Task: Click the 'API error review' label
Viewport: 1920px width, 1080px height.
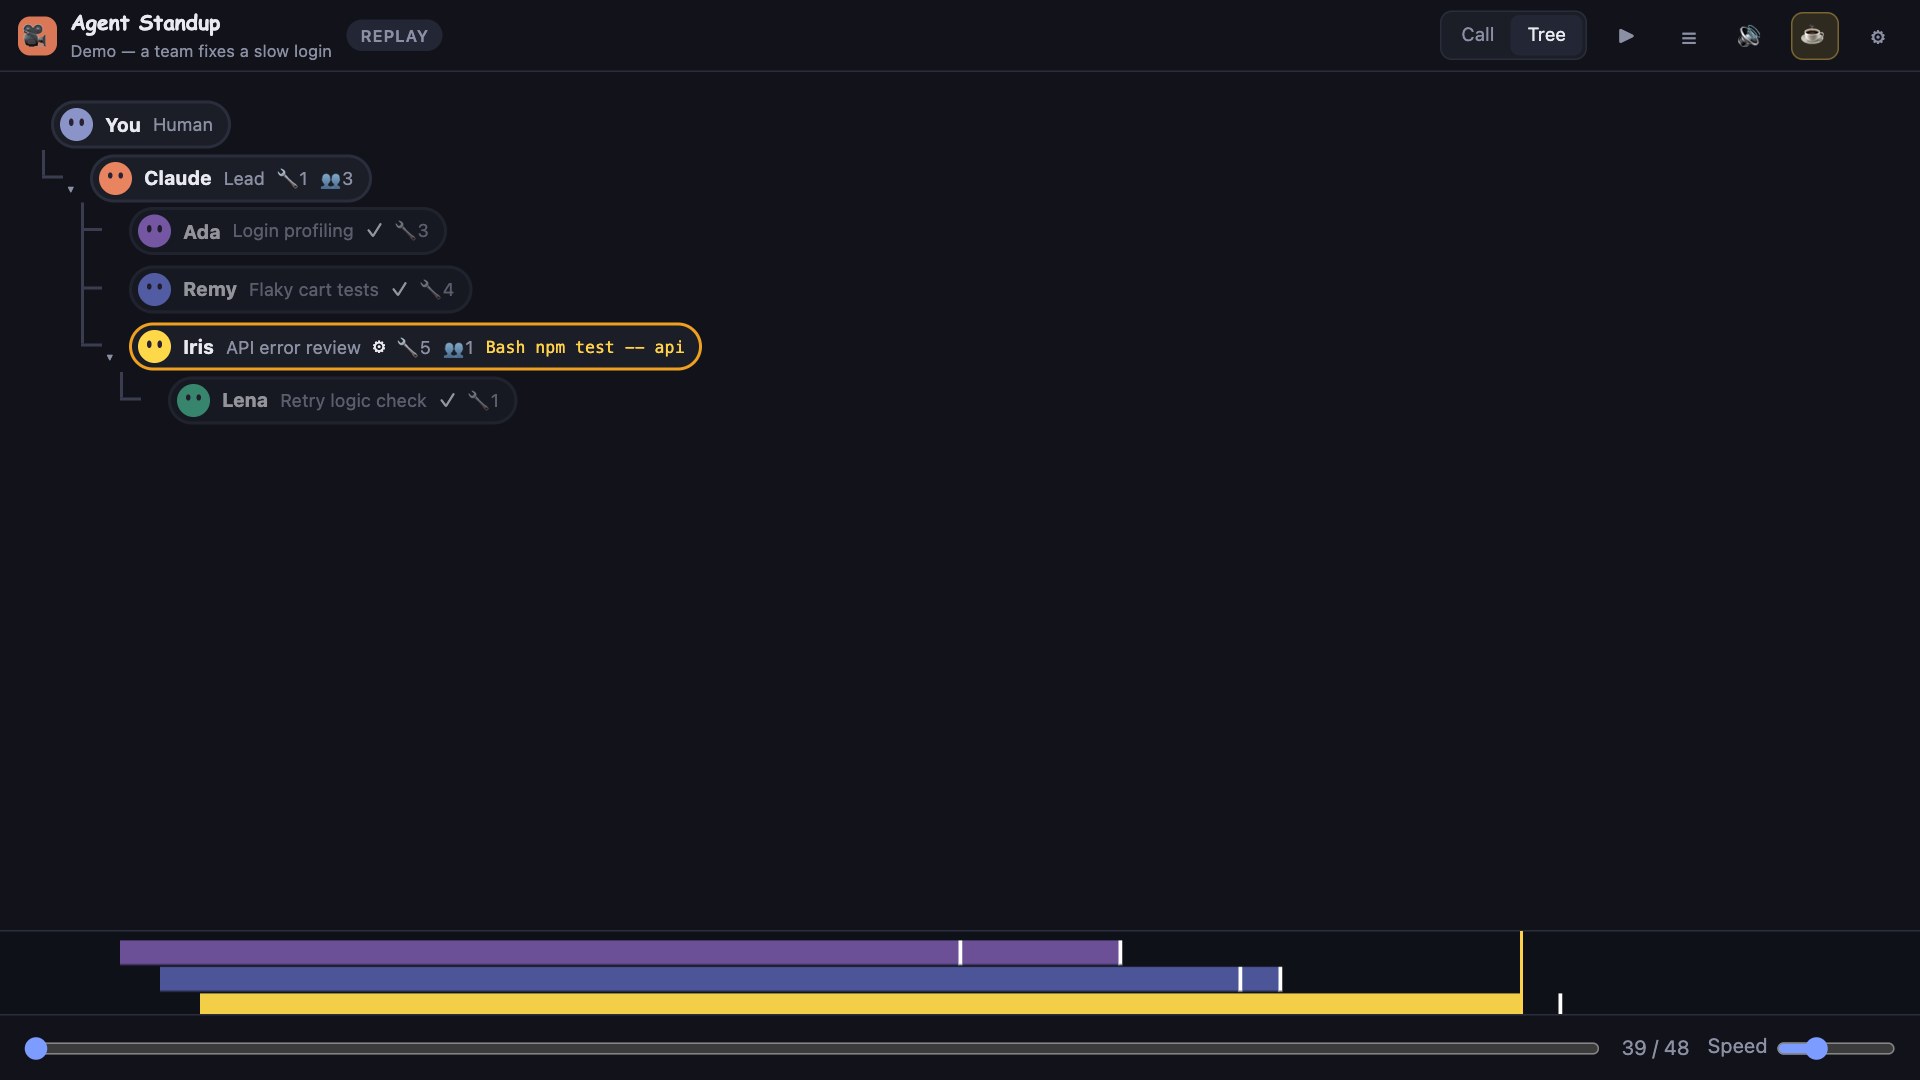Action: 293,348
